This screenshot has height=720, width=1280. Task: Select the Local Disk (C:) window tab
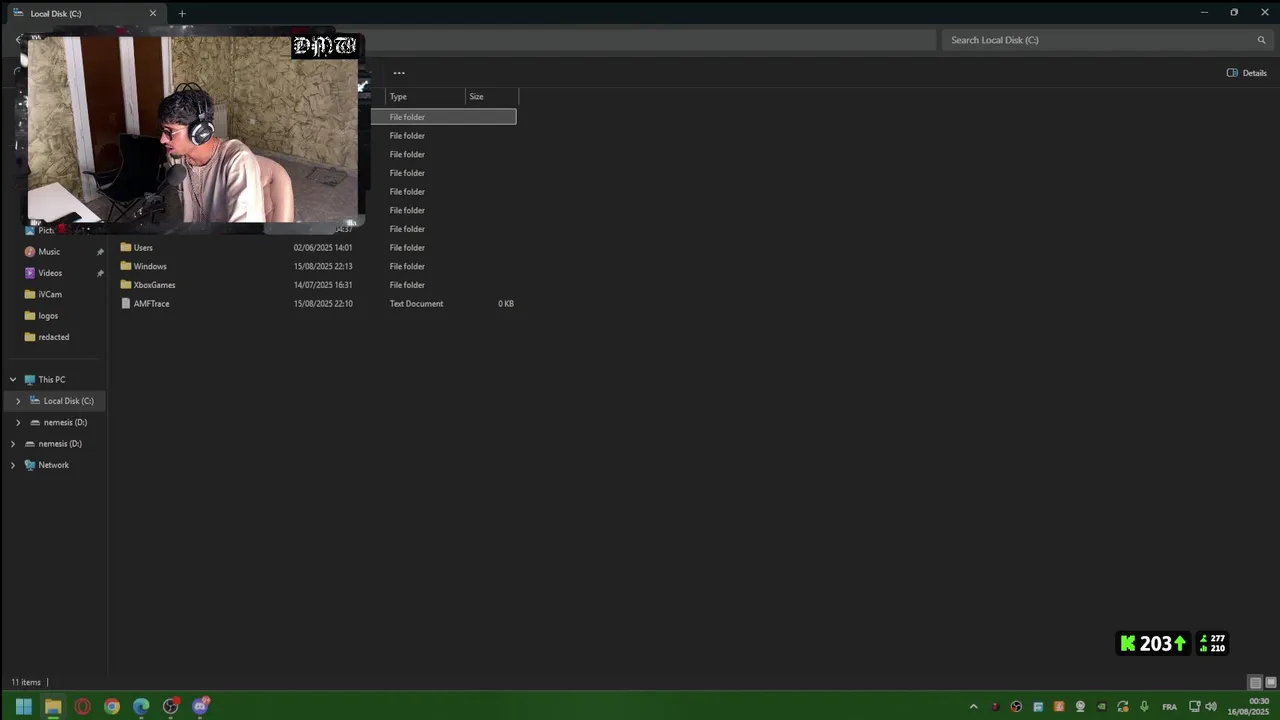[x=85, y=14]
